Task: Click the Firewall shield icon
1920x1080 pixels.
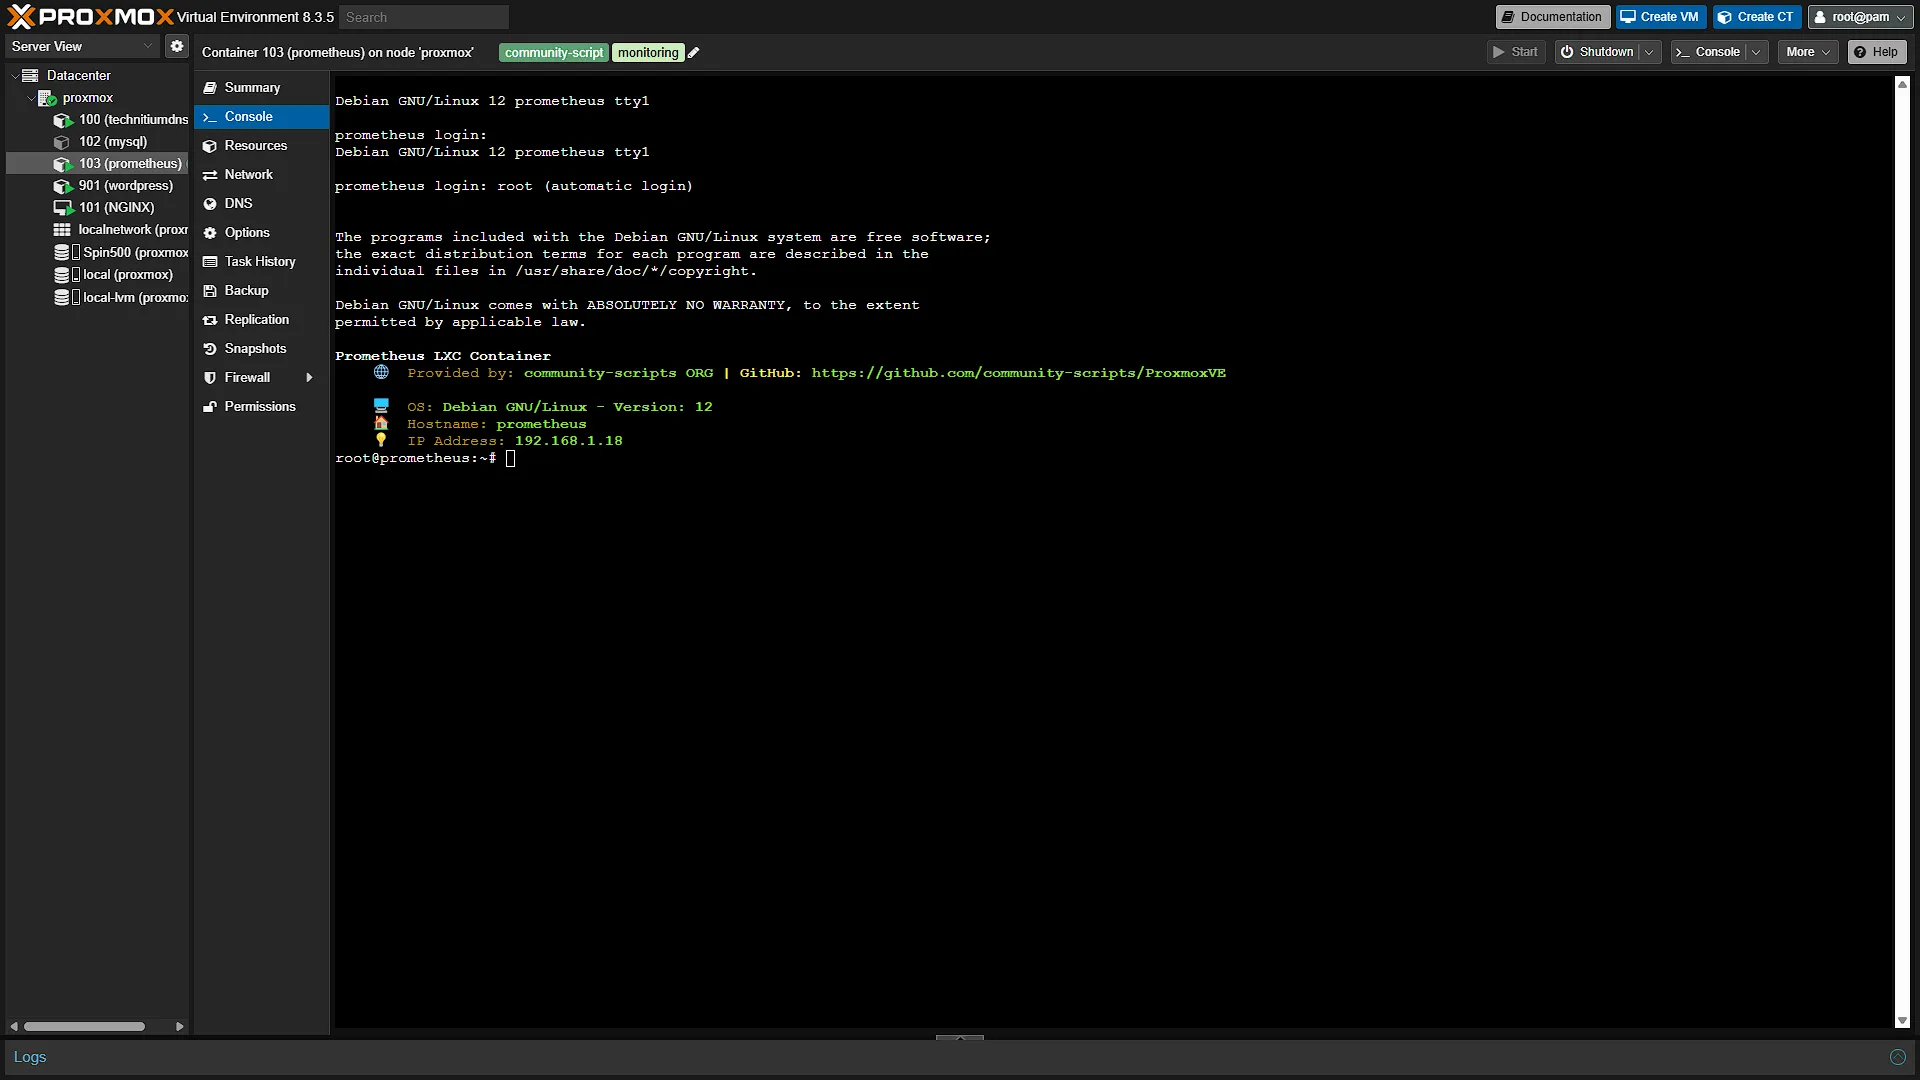Action: coord(210,378)
